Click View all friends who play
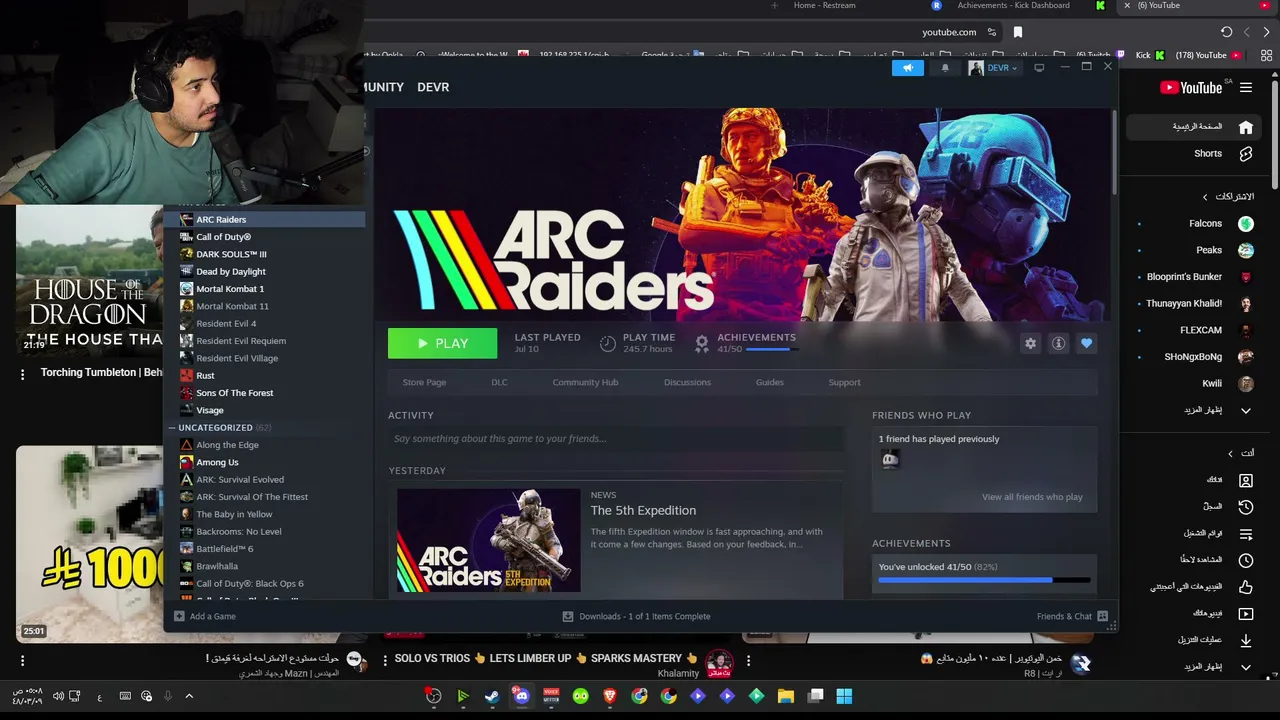This screenshot has height=720, width=1280. pos(1032,497)
